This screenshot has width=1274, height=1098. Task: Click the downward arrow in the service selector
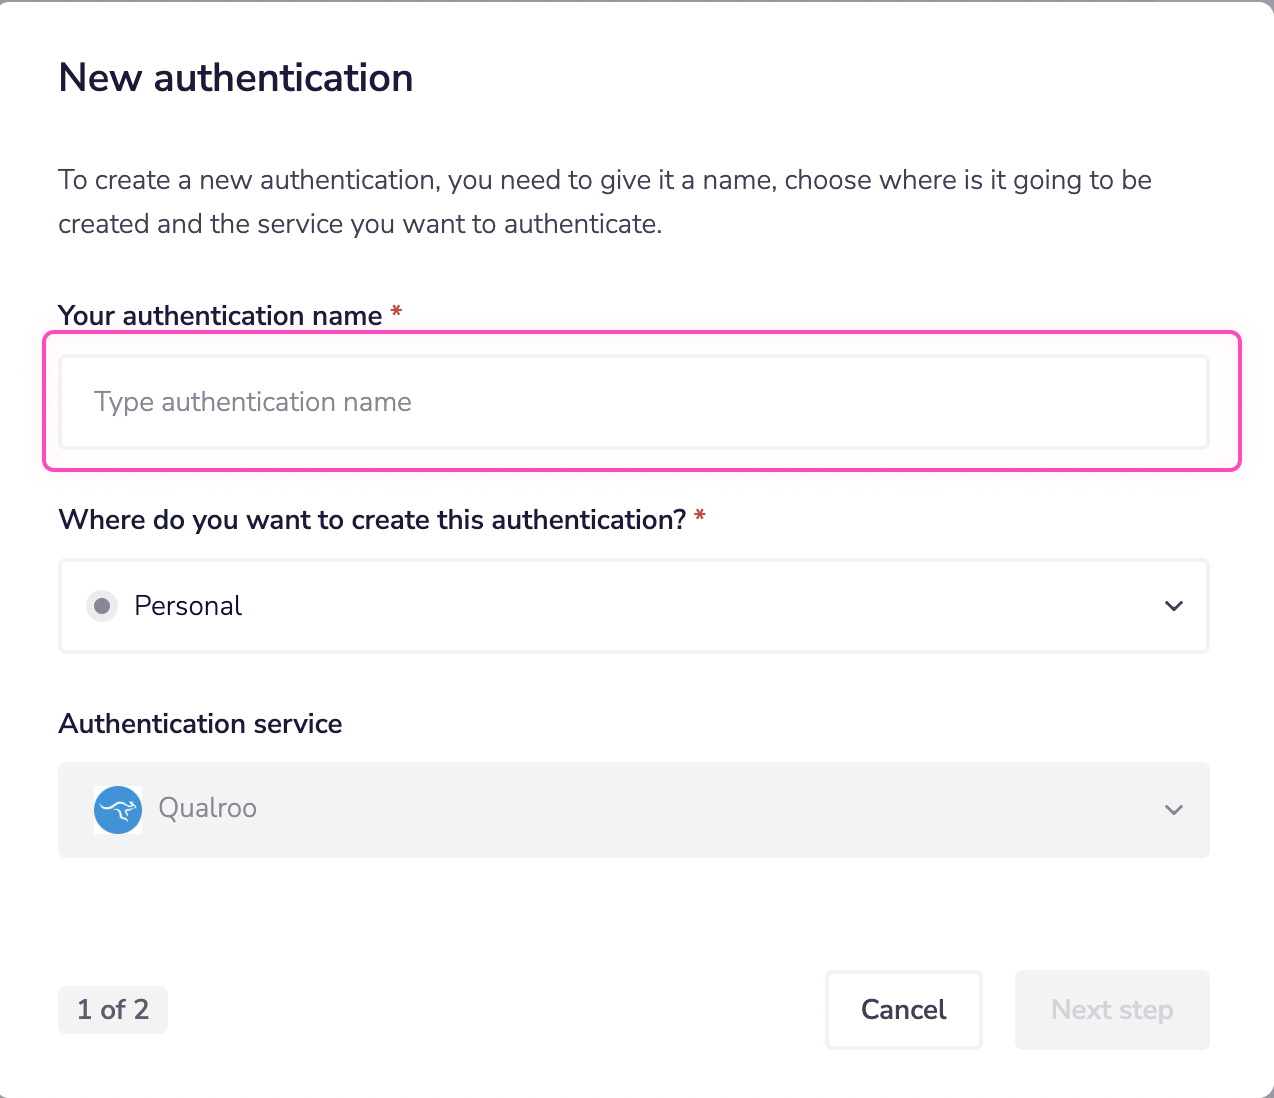(1173, 810)
